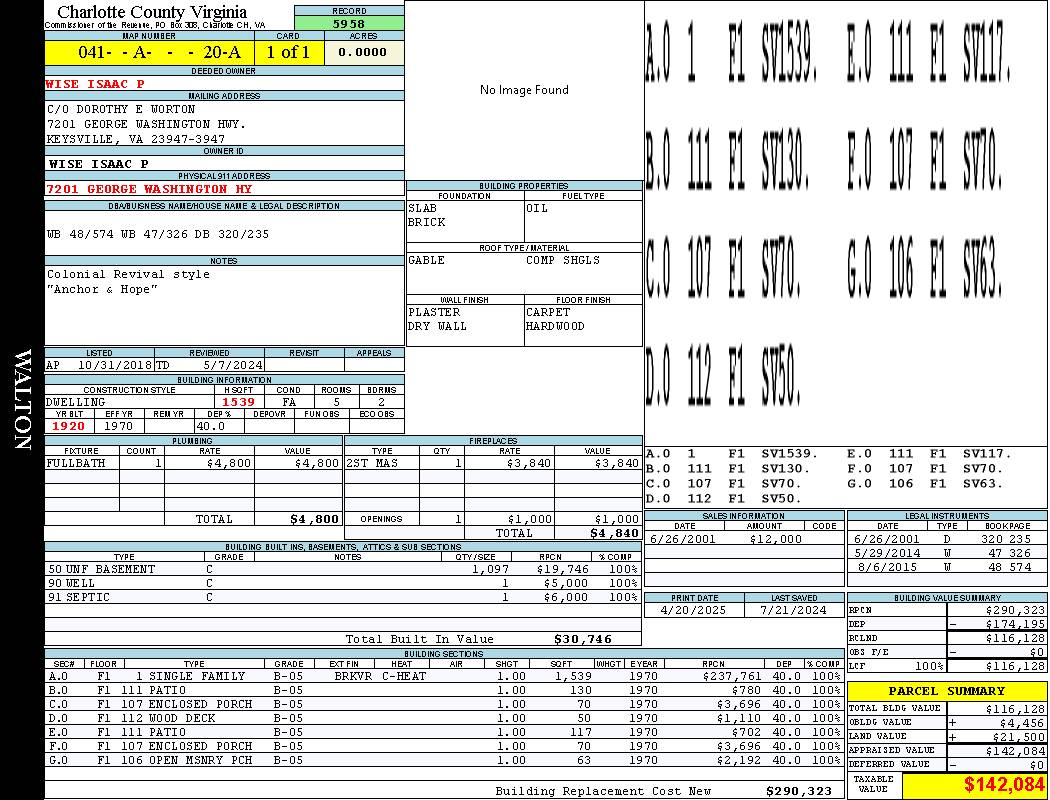
Task: Select the DEP % value 40.0 in Building Information
Action: [211, 426]
